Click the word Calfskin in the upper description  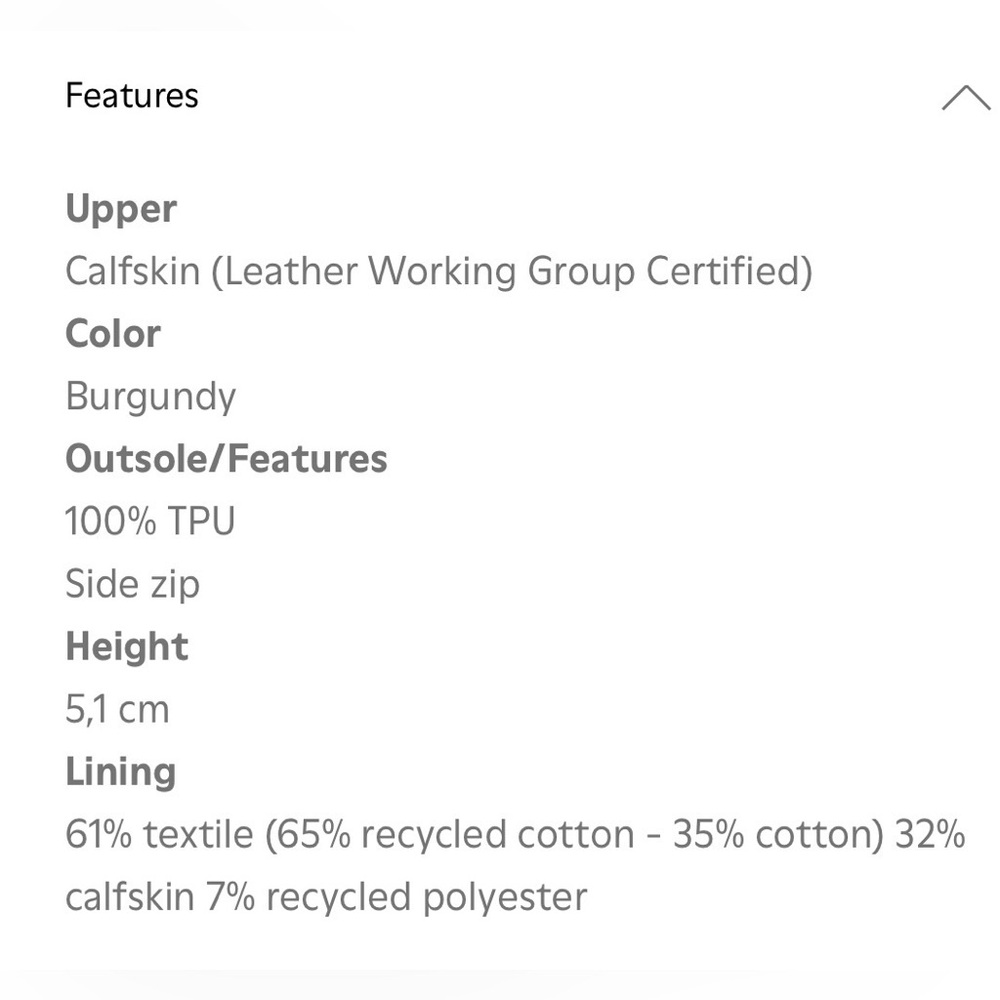pyautogui.click(x=133, y=271)
